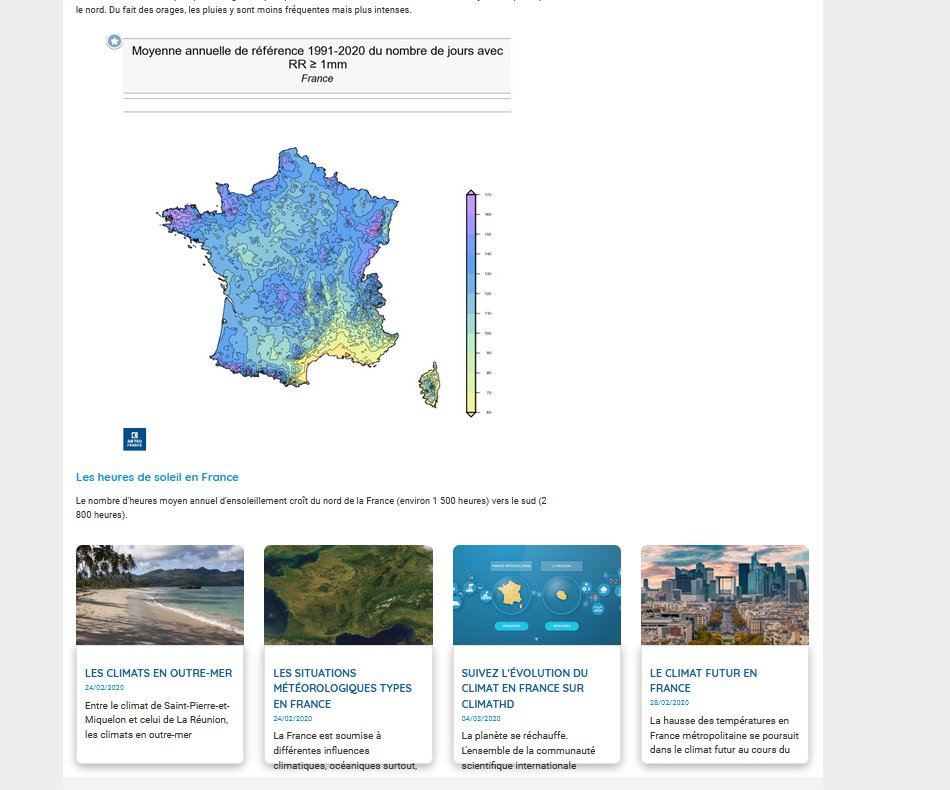Screen dimensions: 950x790
Task: Open the article Le climat futur en France
Action: [703, 680]
